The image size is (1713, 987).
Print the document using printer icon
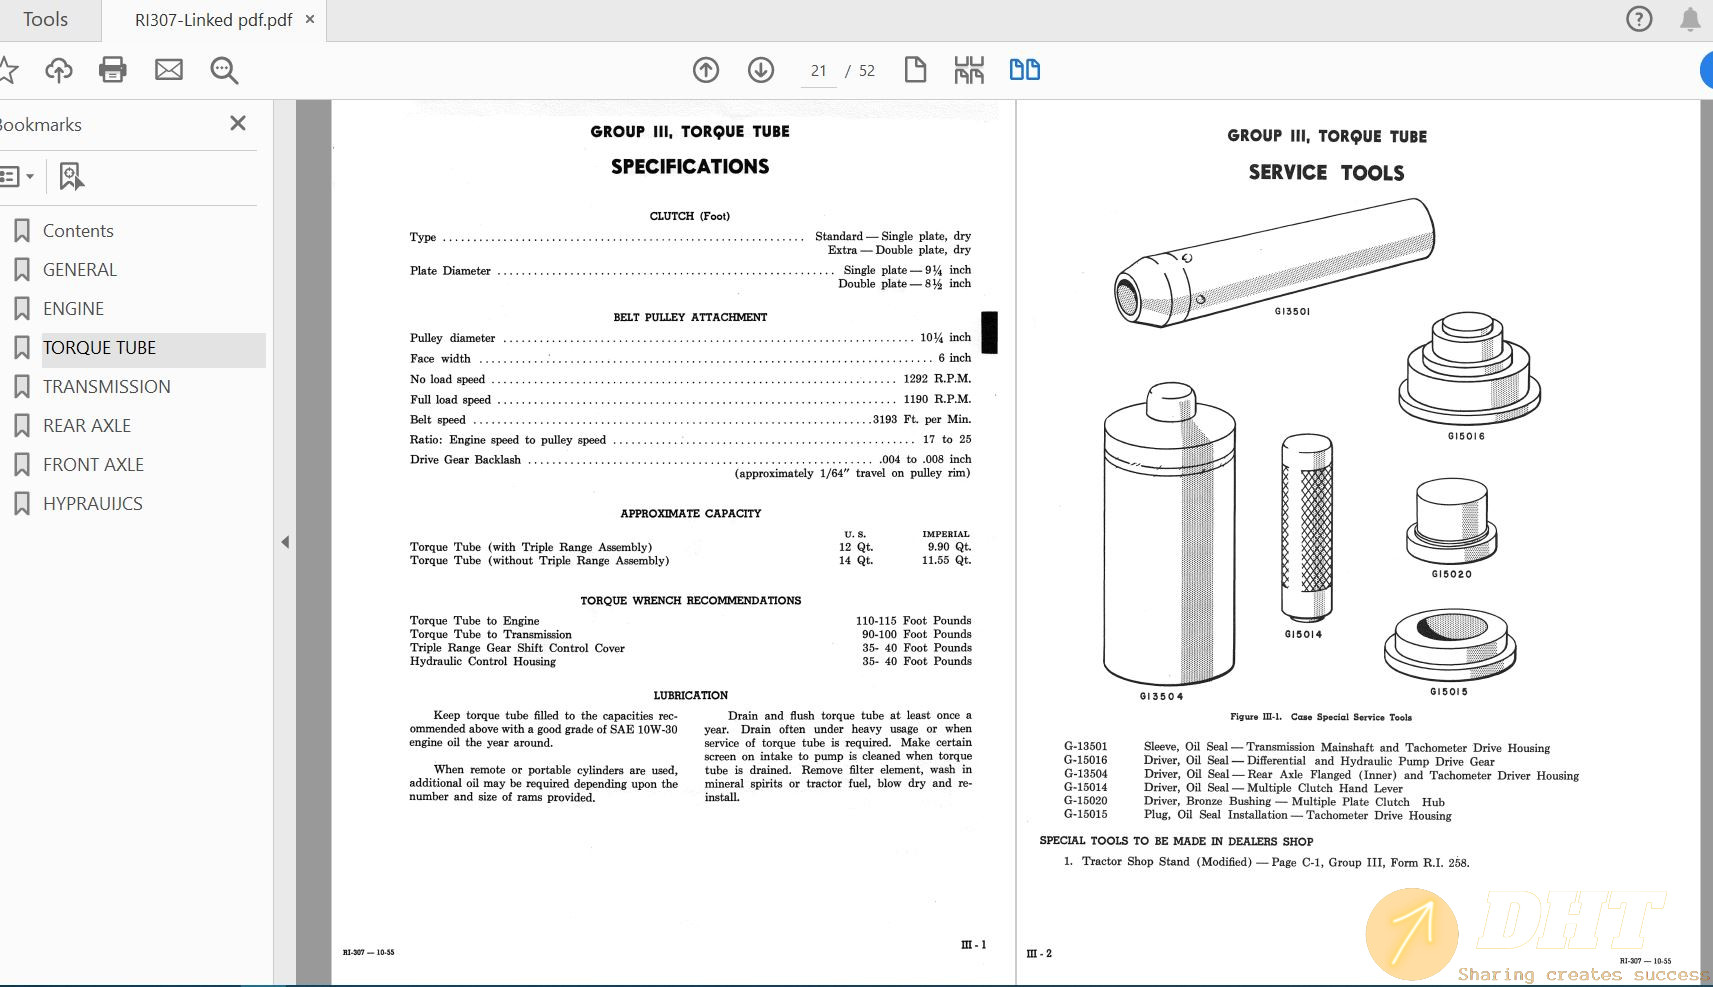click(x=113, y=70)
